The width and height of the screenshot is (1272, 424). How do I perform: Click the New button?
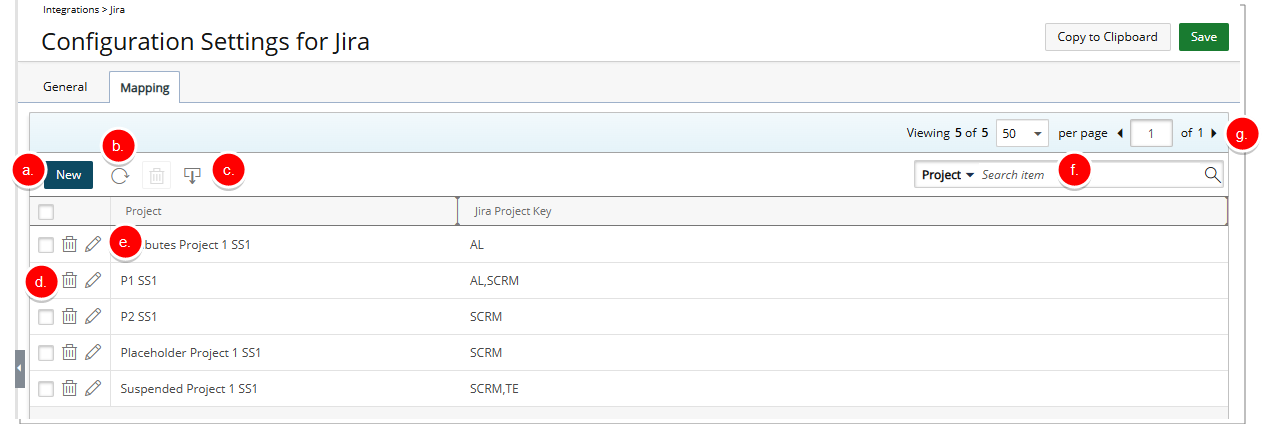[68, 175]
